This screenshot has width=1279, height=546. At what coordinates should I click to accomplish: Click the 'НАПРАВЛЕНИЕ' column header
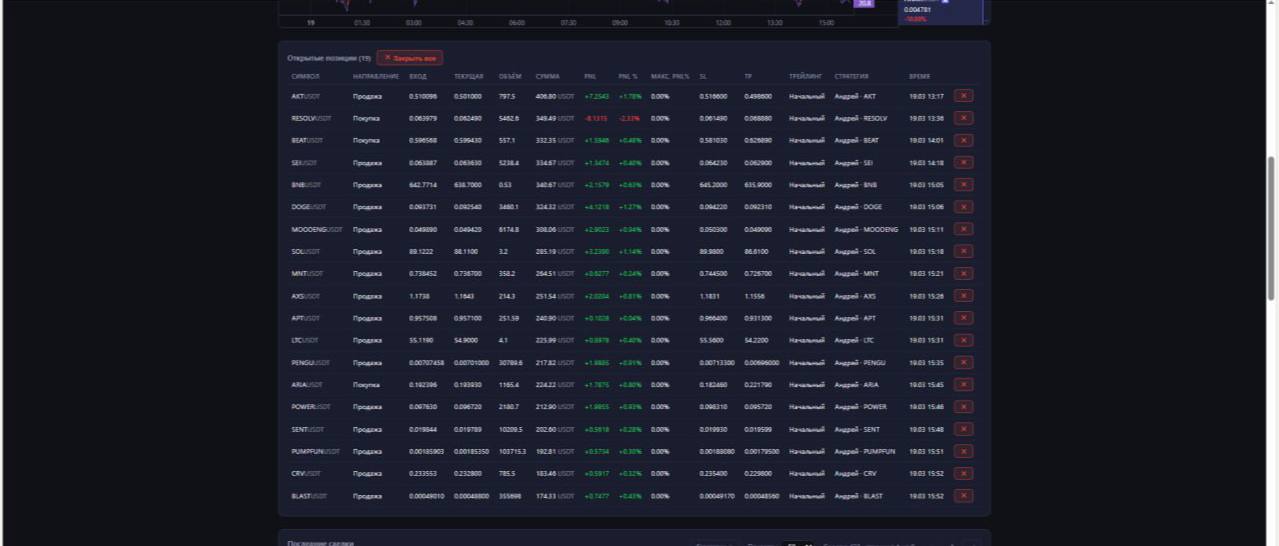point(375,76)
